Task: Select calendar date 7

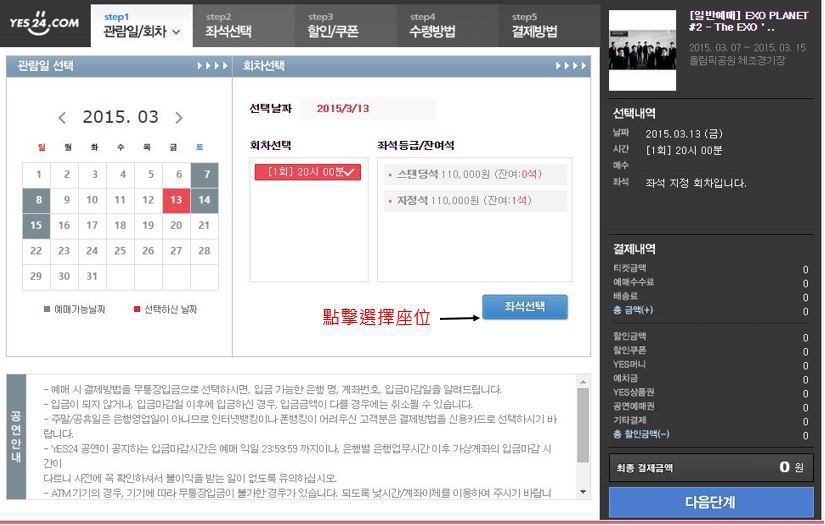Action: pyautogui.click(x=205, y=175)
